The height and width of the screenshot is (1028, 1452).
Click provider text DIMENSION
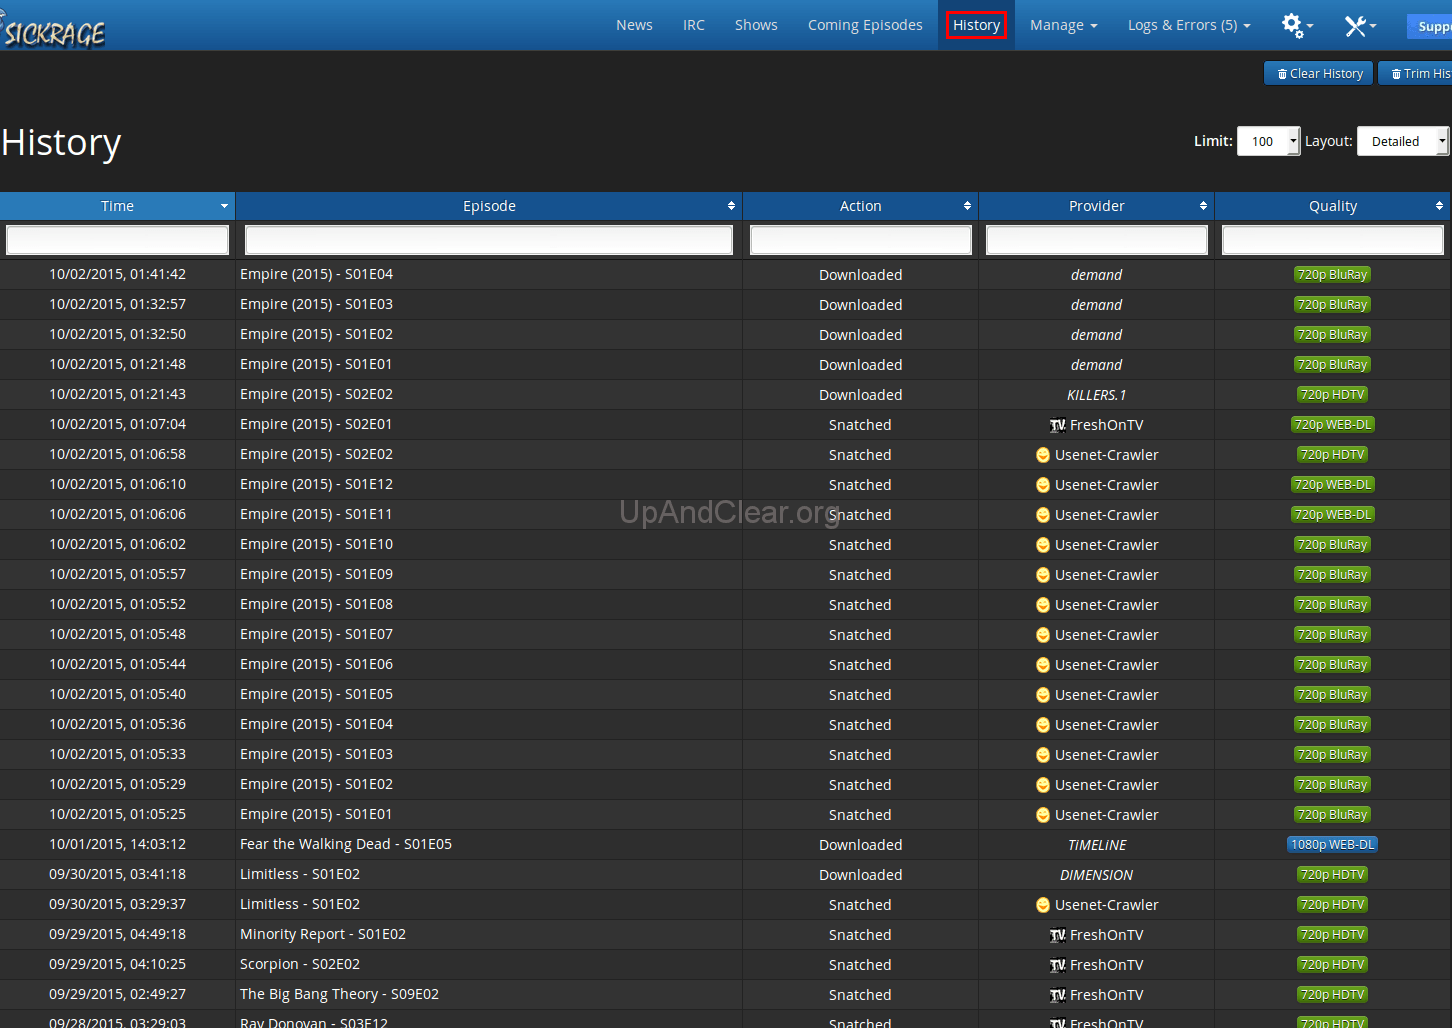tap(1097, 875)
